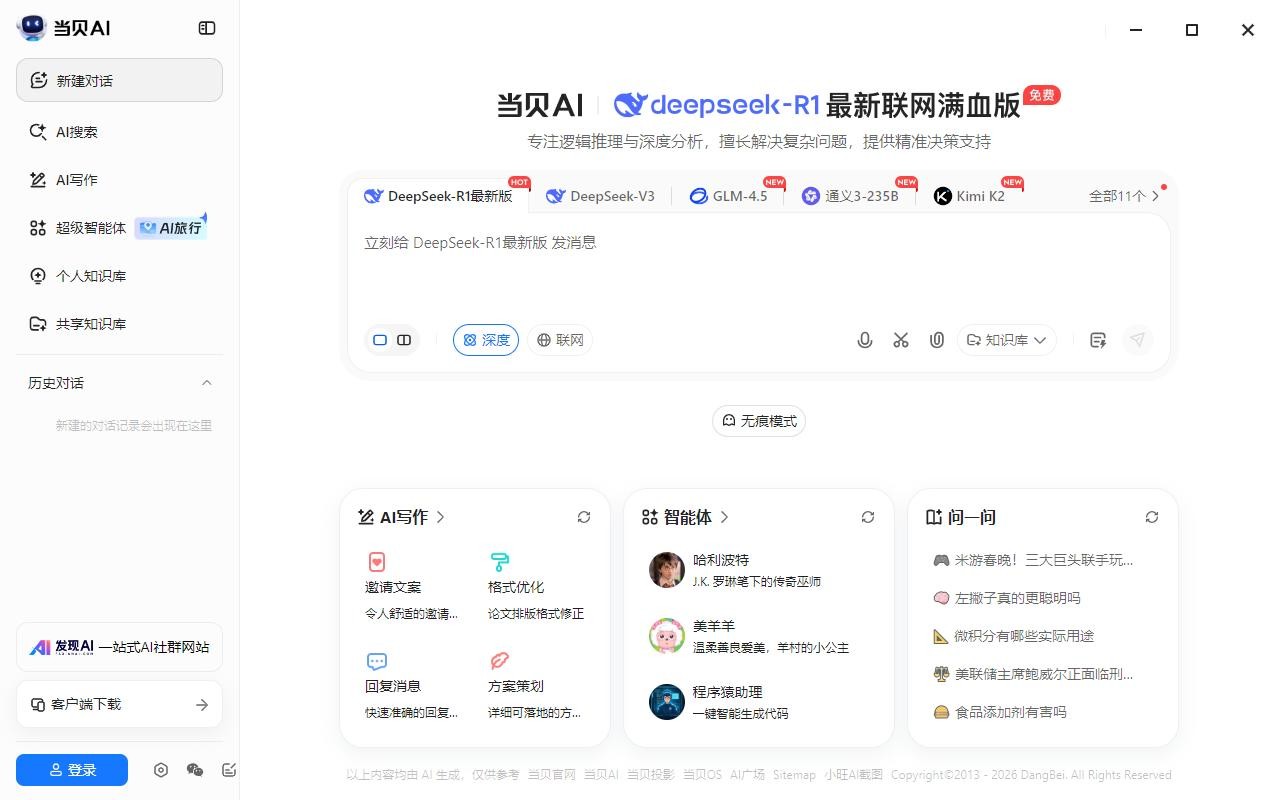Click the AI旅行 badge
Image resolution: width=1280 pixels, height=800 pixels.
(171, 227)
